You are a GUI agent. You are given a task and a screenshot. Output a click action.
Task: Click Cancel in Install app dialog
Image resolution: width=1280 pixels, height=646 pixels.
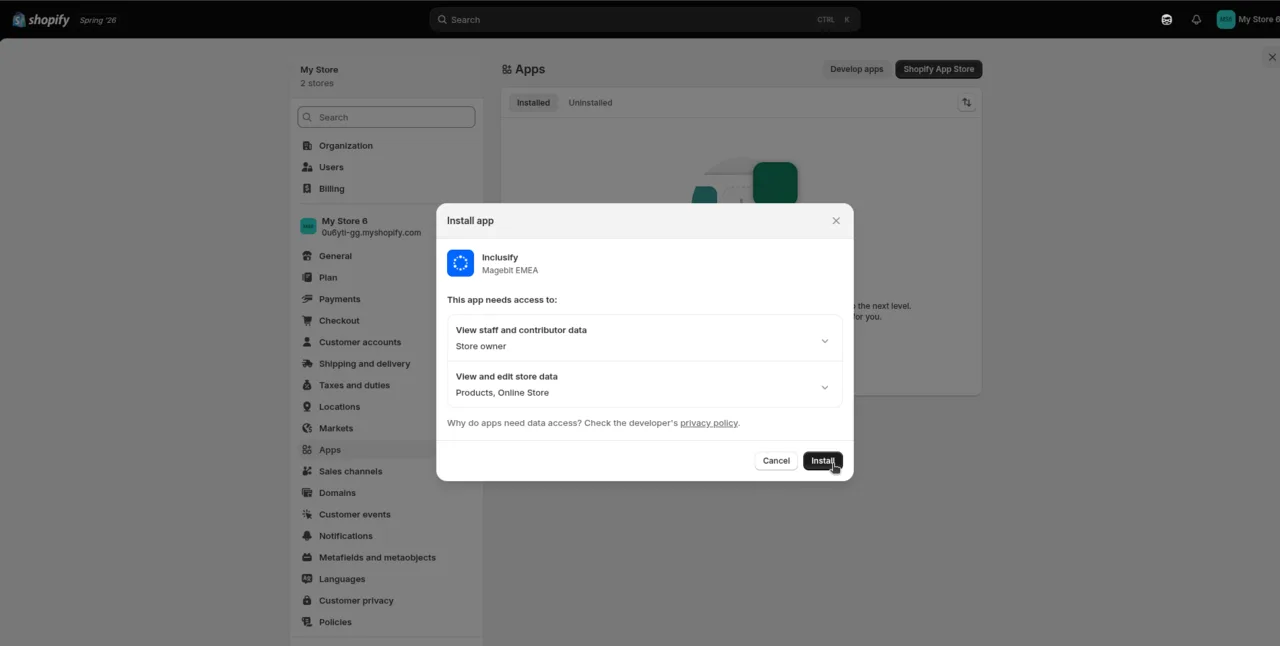click(776, 461)
